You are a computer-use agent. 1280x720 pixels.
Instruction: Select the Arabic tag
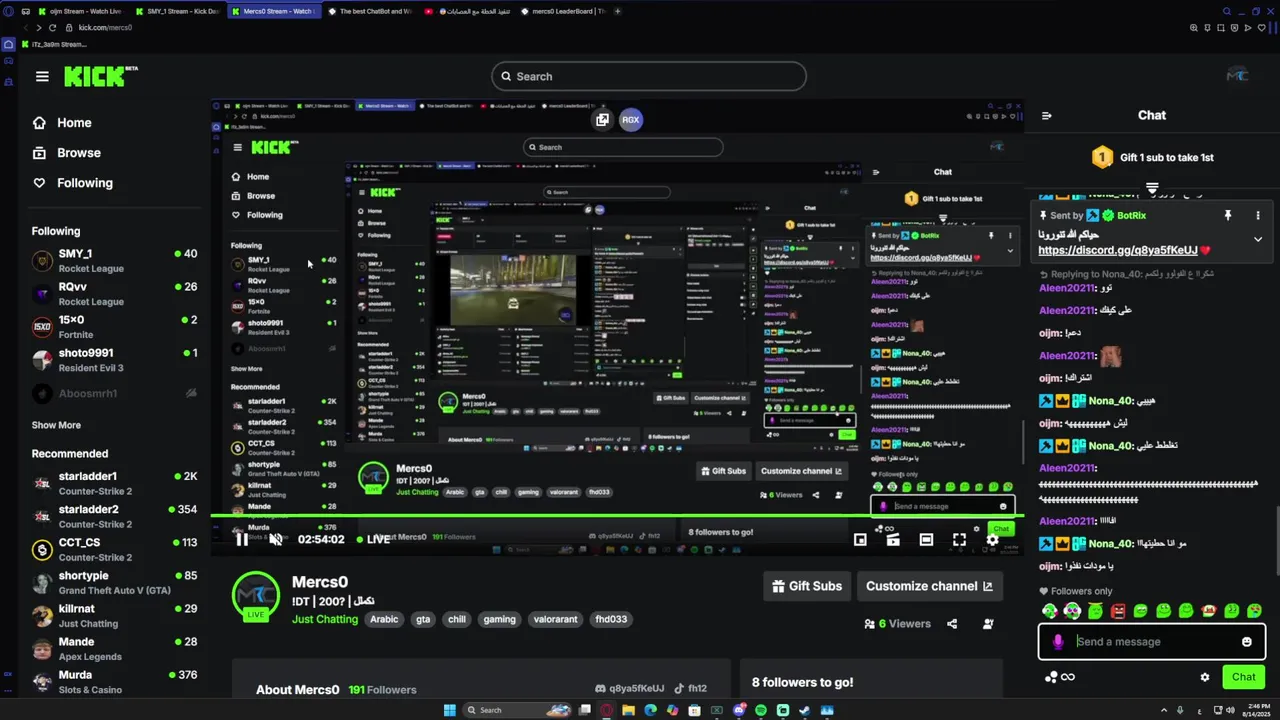click(384, 619)
